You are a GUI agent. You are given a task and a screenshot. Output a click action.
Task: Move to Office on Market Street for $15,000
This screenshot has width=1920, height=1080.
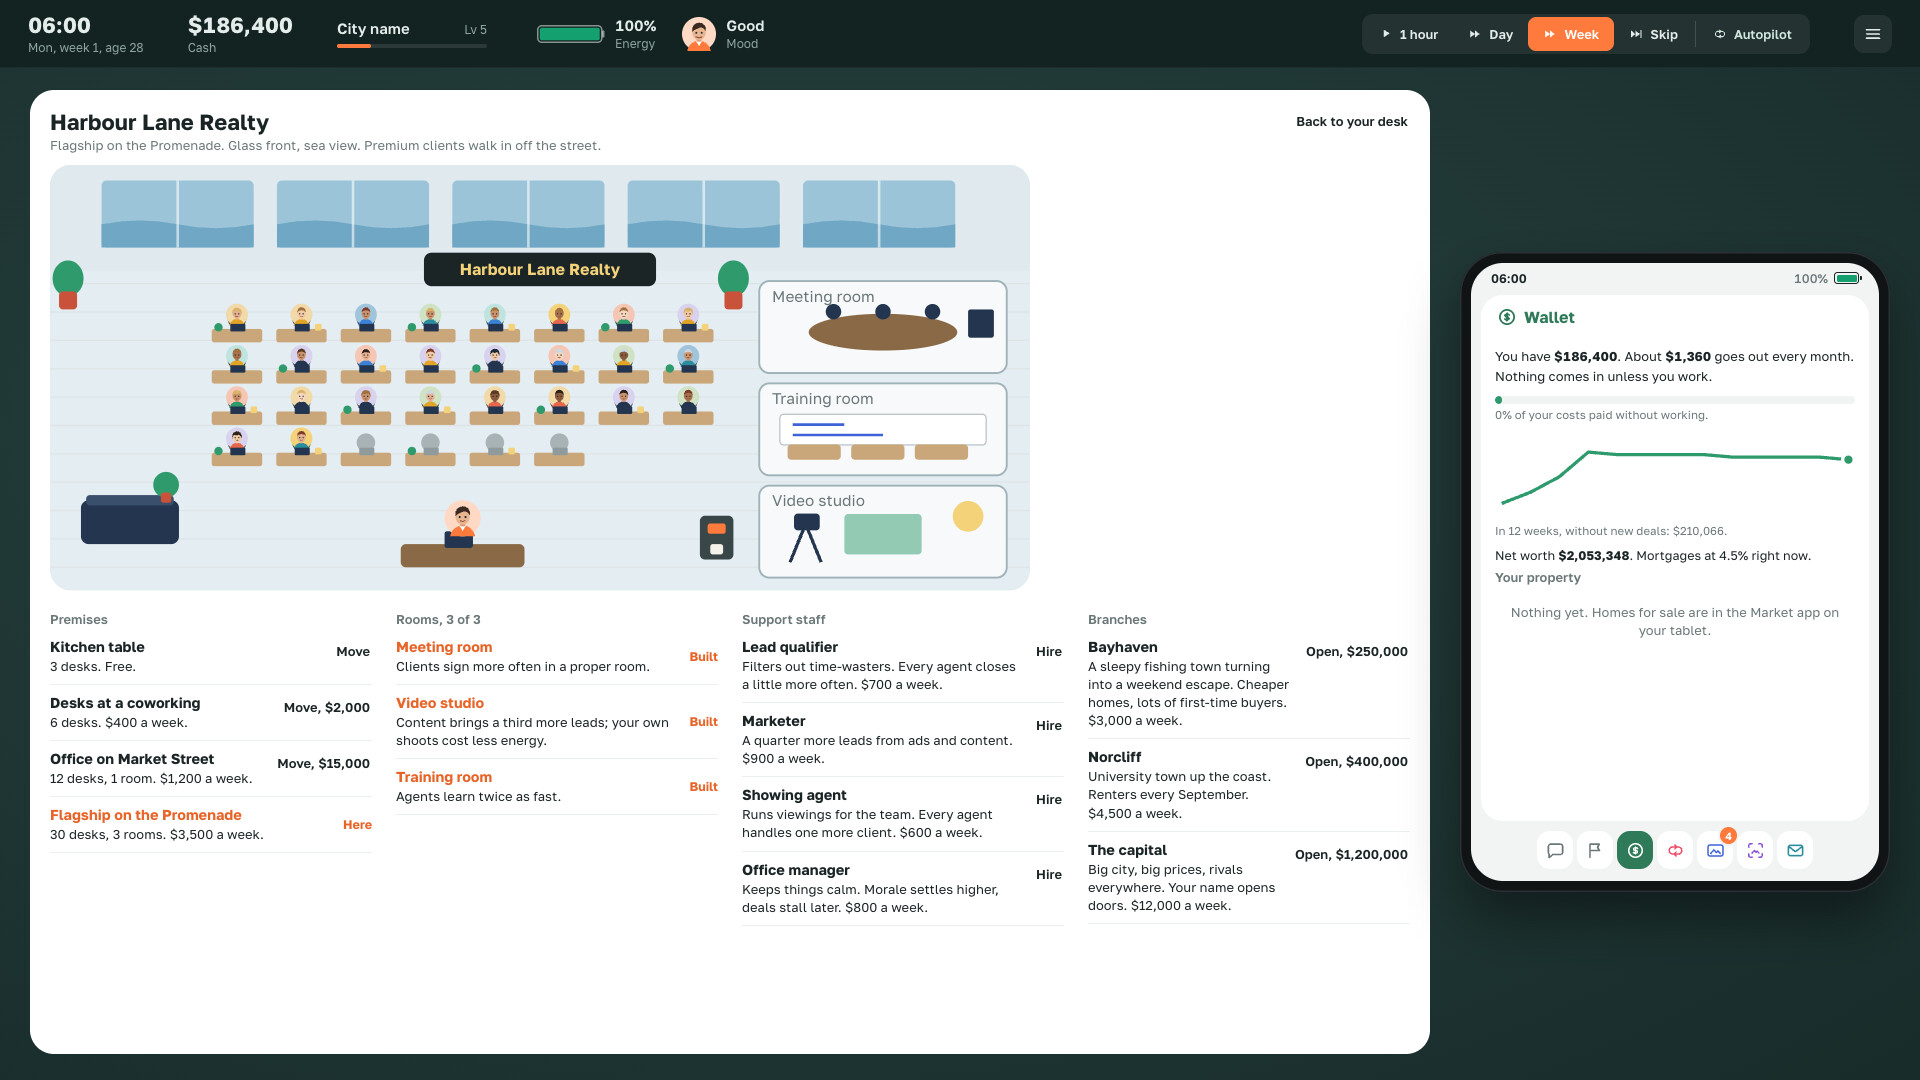click(324, 764)
